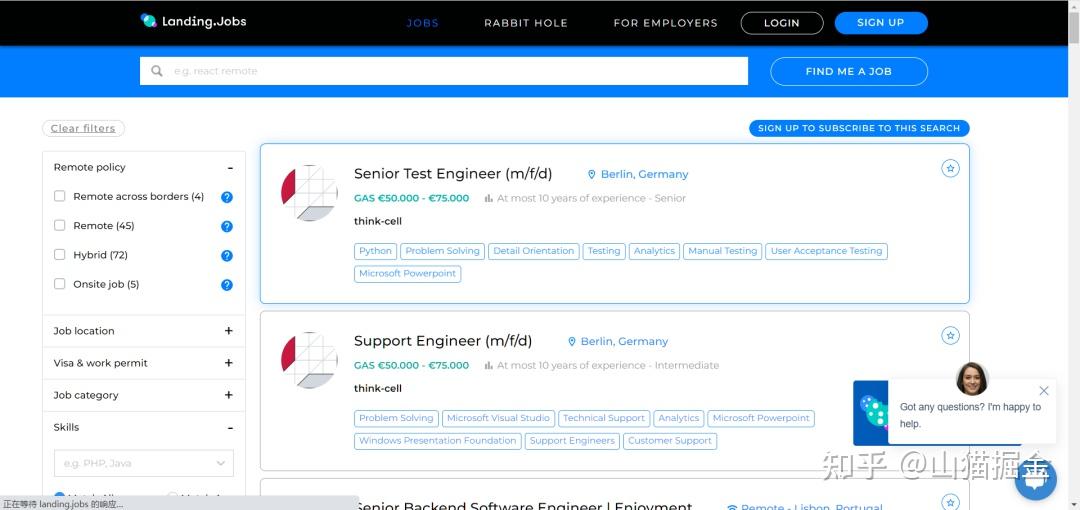The width and height of the screenshot is (1080, 510).
Task: Bookmark Support Engineer job star icon
Action: point(951,336)
